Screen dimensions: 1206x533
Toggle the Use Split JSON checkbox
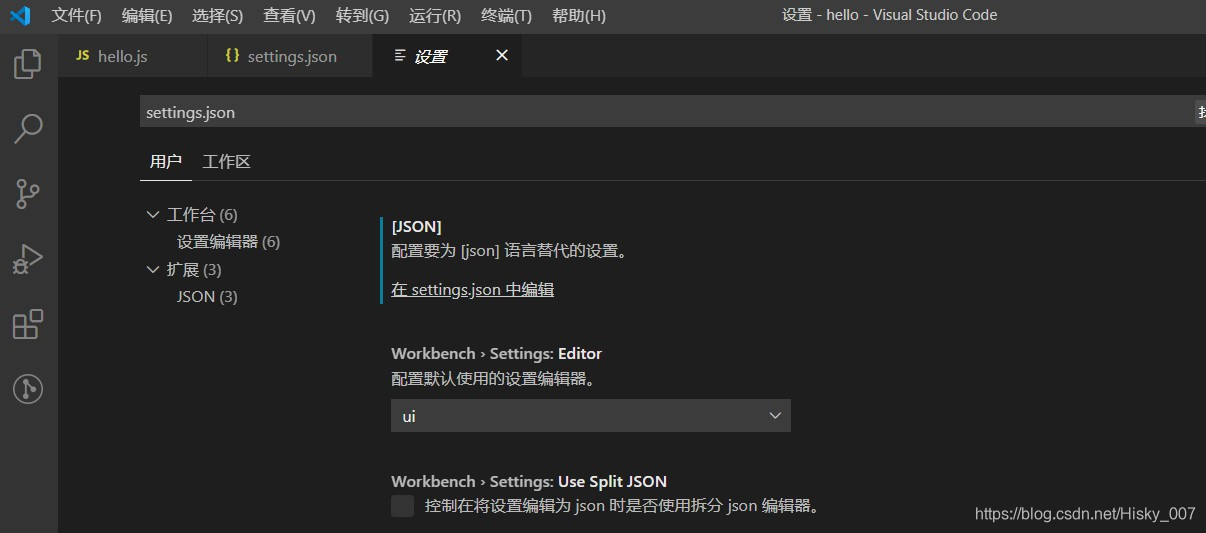[x=402, y=506]
